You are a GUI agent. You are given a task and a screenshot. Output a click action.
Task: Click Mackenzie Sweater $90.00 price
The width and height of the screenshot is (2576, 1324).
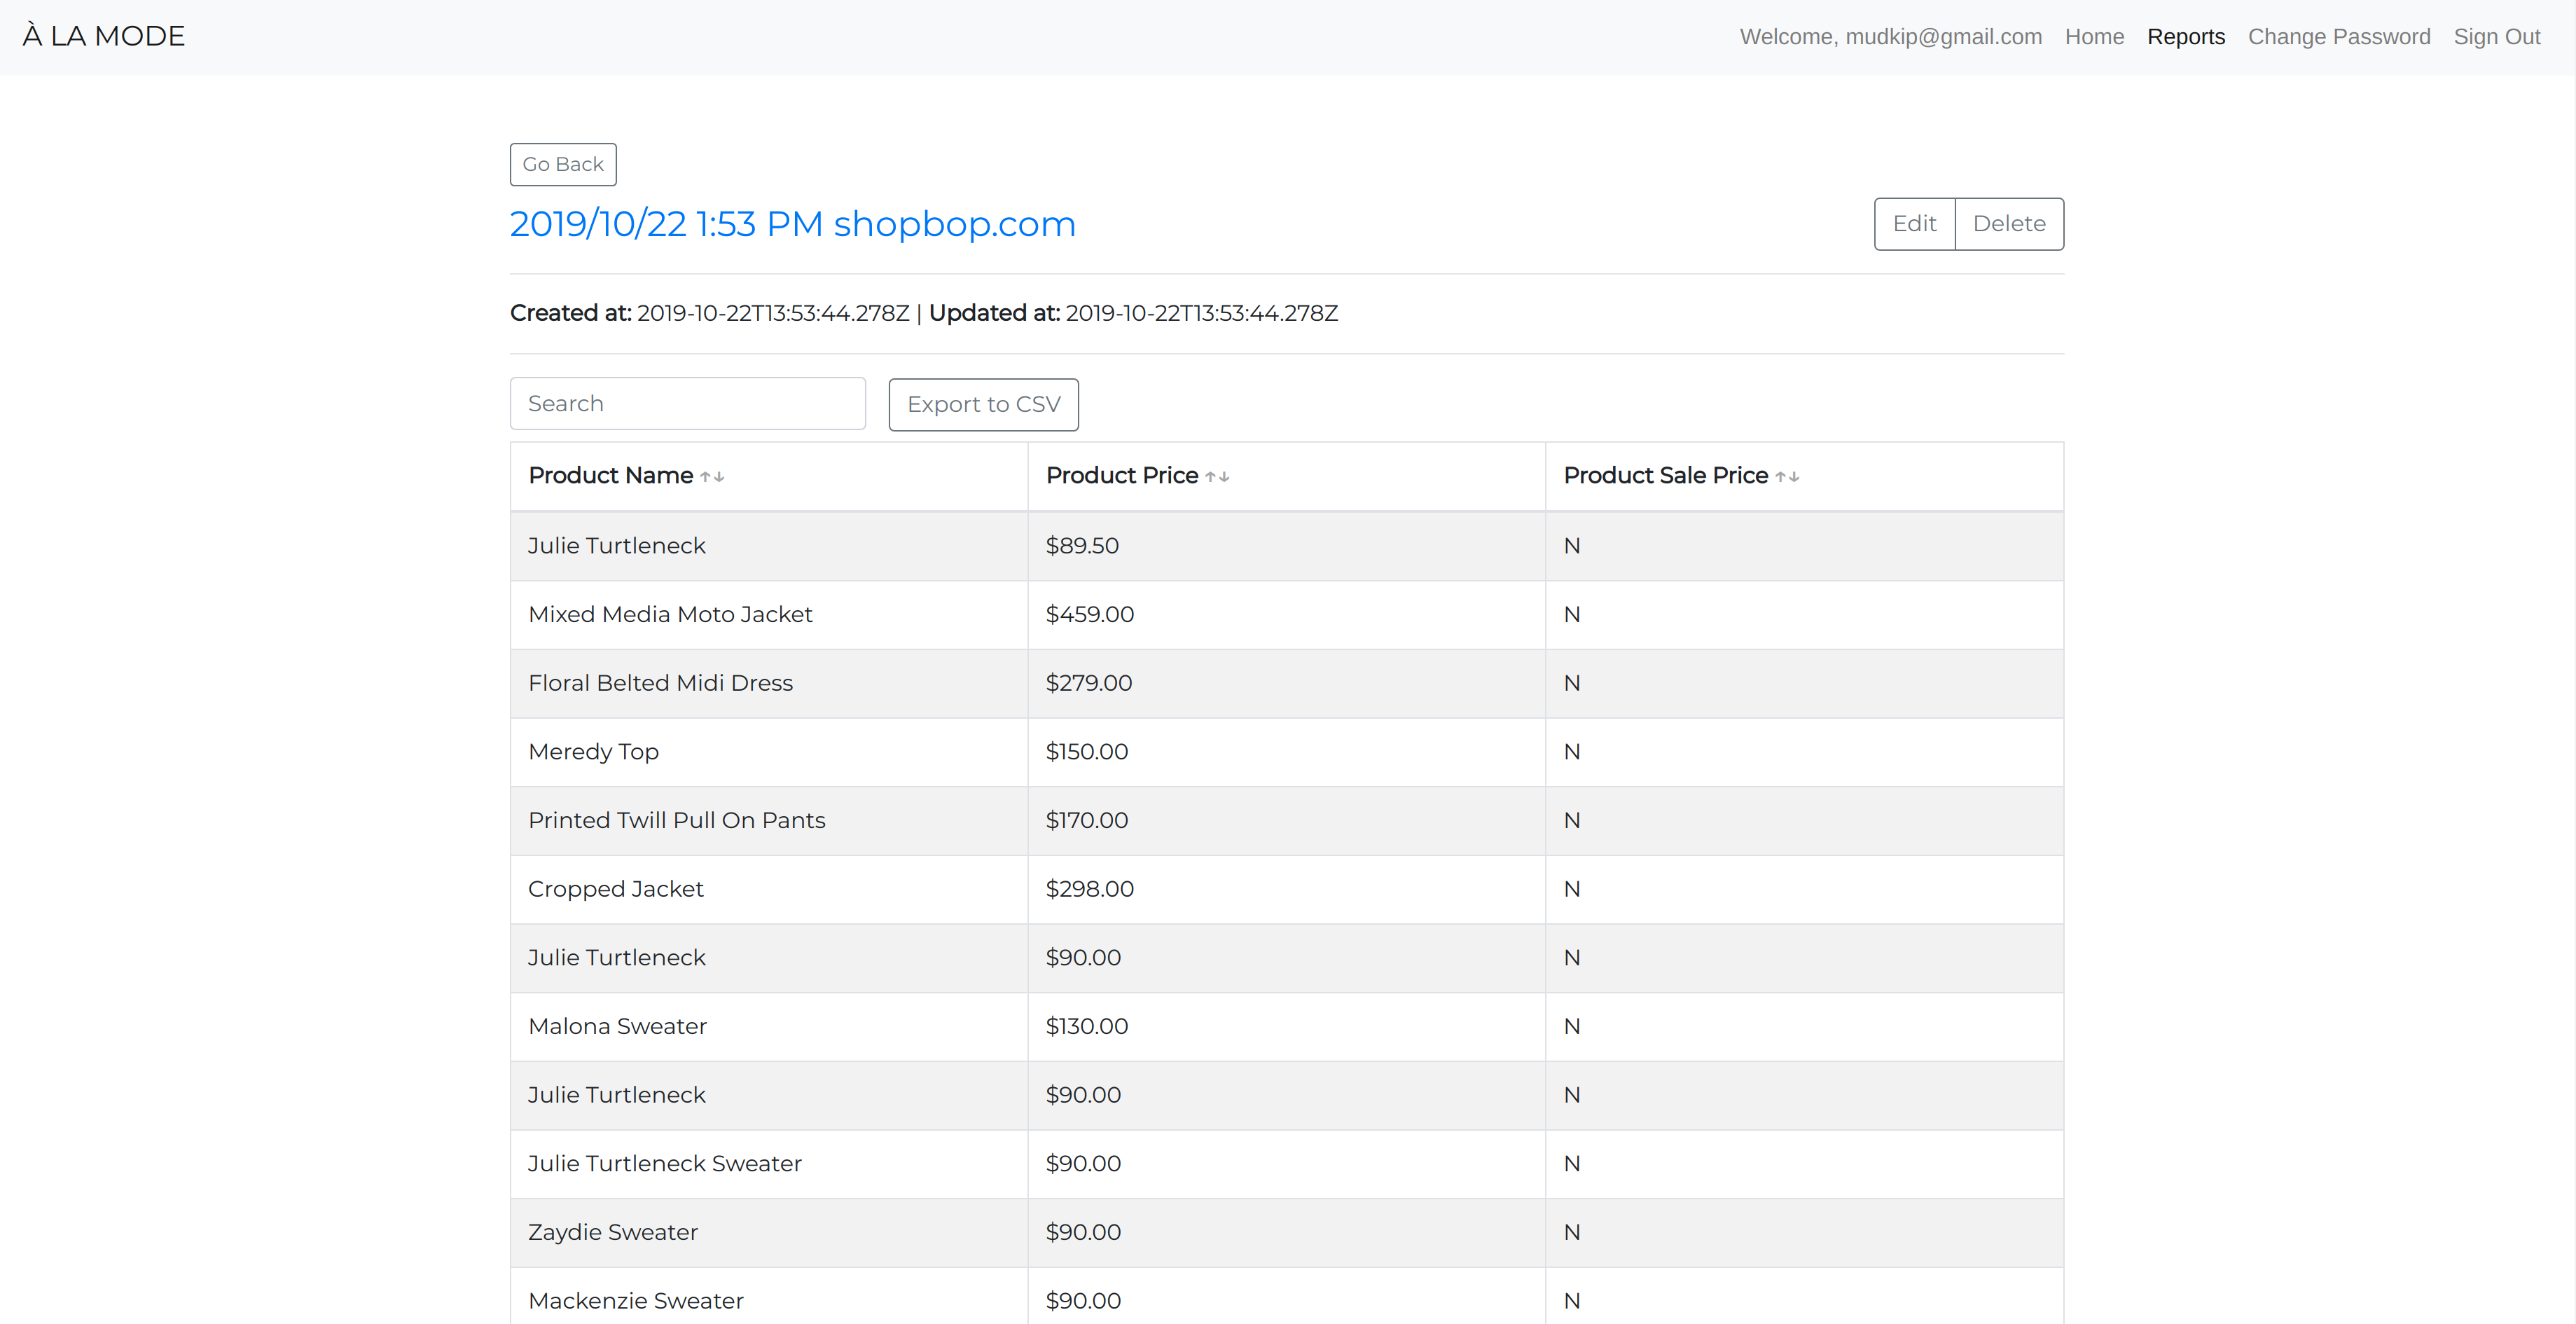pos(1286,1296)
